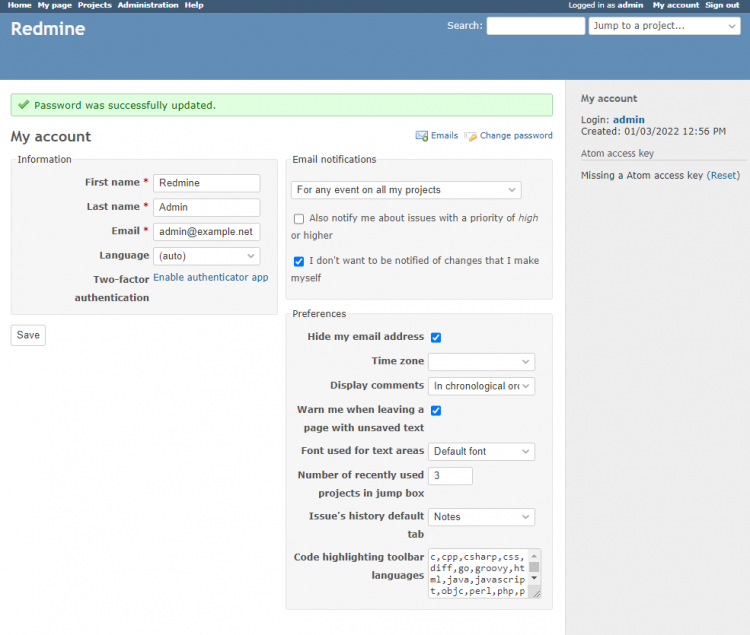Viewport: 750px width, 635px height.
Task: Click scroll-down arrow in code languages textarea
Action: pos(534,578)
